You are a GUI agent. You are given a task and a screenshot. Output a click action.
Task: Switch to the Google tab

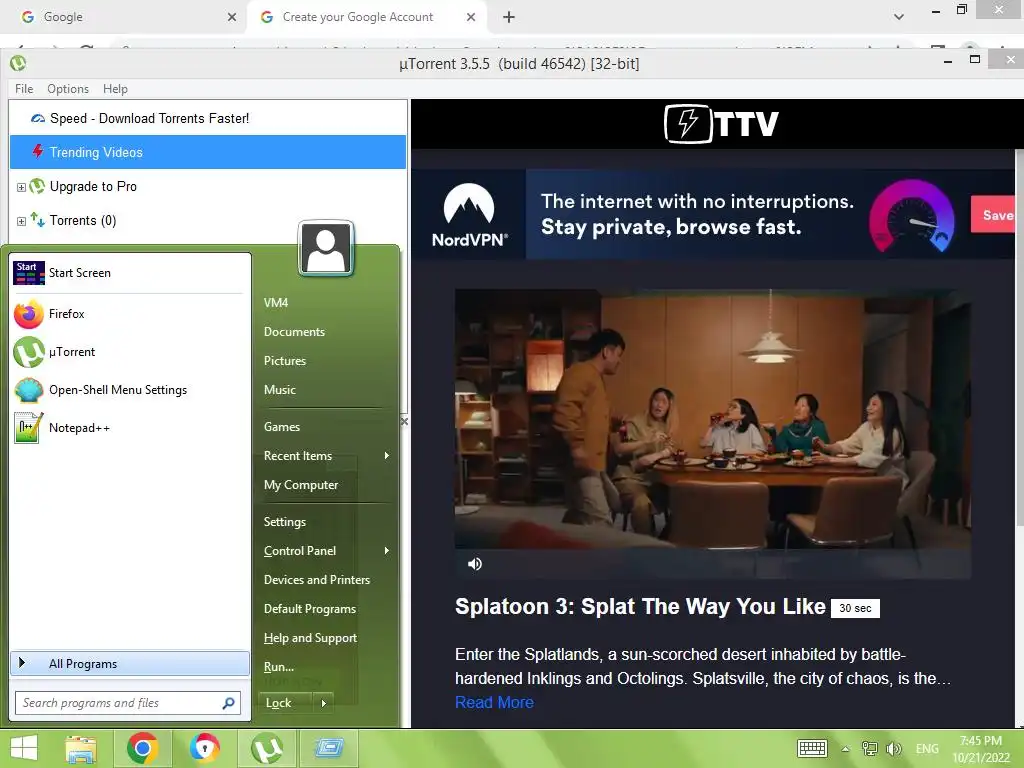coord(124,17)
